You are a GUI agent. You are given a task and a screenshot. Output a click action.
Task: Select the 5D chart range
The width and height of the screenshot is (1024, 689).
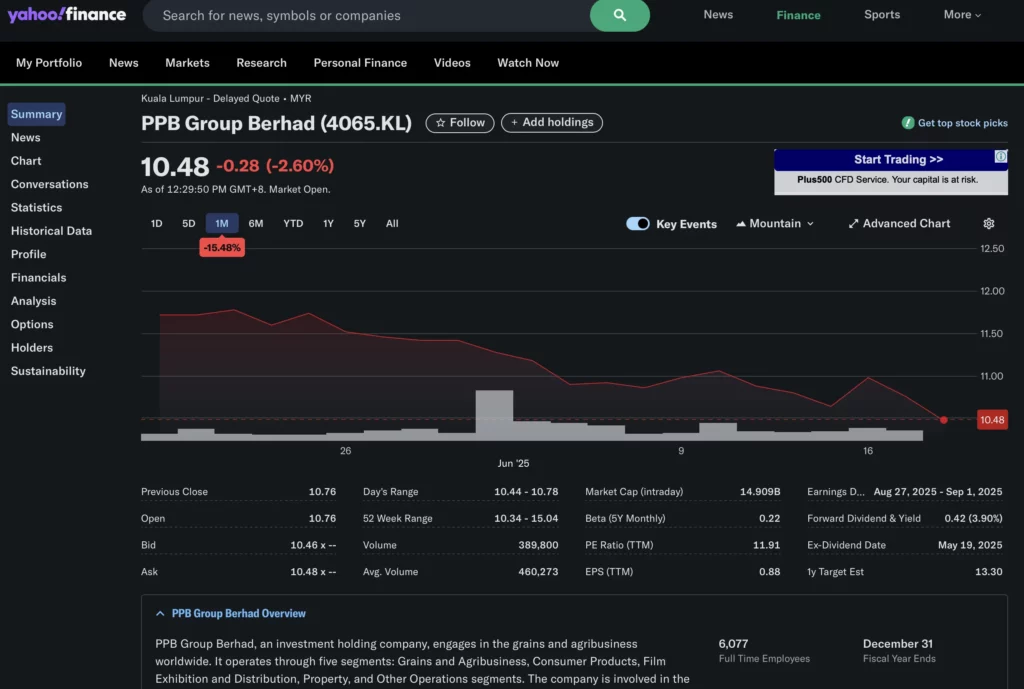188,223
